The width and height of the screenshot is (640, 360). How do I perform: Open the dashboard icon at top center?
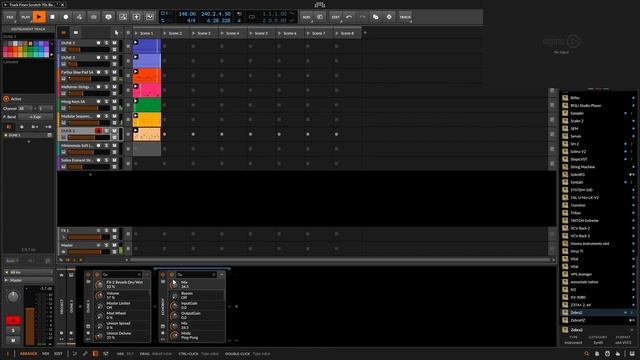pos(320,4)
